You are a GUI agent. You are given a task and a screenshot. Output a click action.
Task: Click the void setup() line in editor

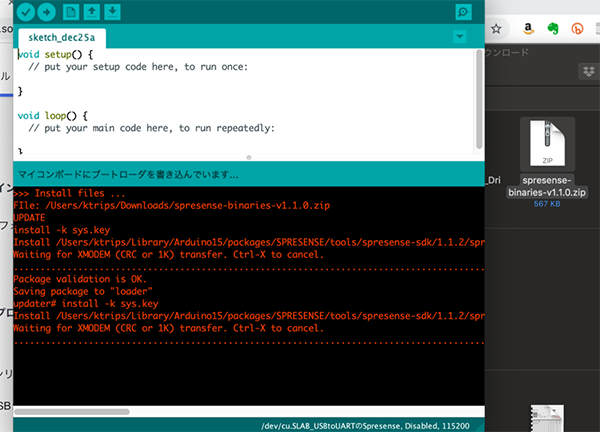55,54
